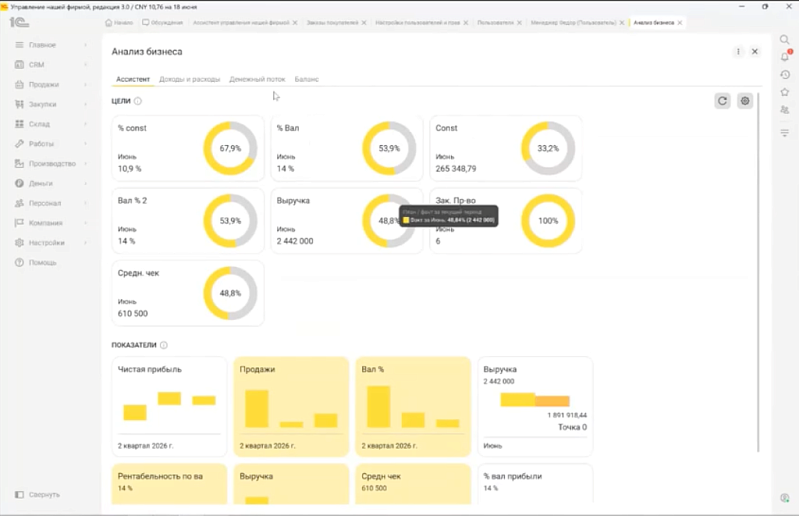The width and height of the screenshot is (799, 516).
Task: Open the Средн. чек goal card
Action: click(x=188, y=293)
